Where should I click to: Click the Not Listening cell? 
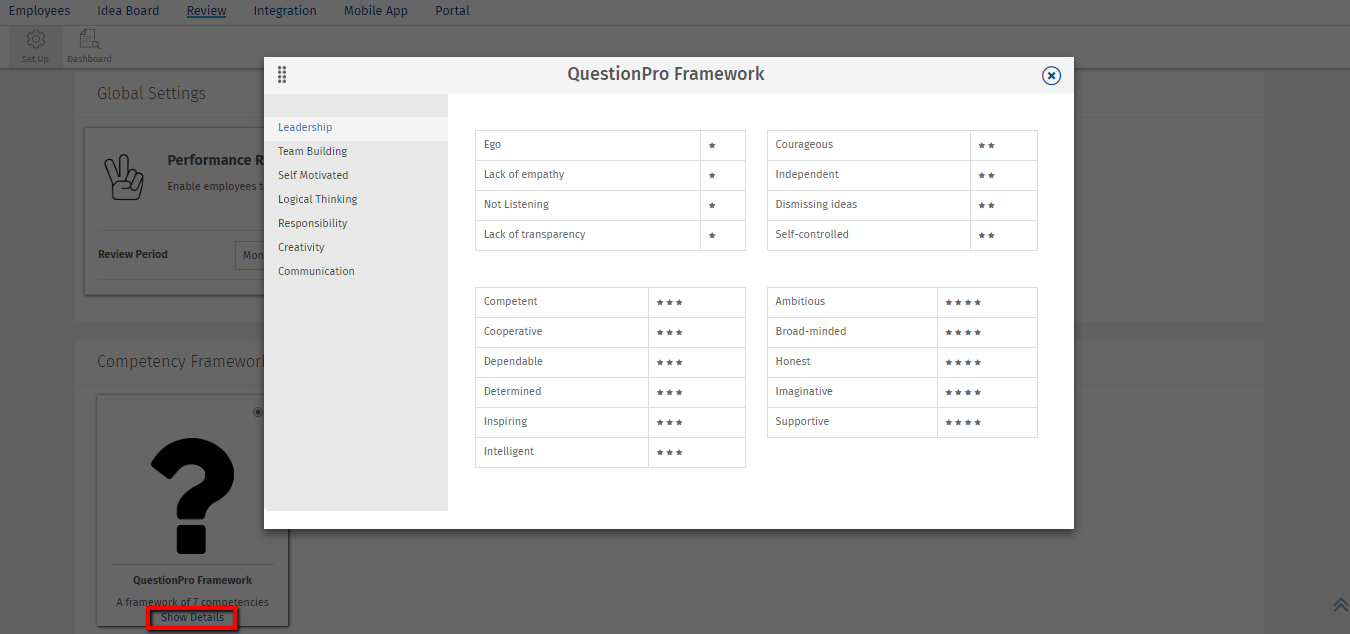click(x=588, y=206)
